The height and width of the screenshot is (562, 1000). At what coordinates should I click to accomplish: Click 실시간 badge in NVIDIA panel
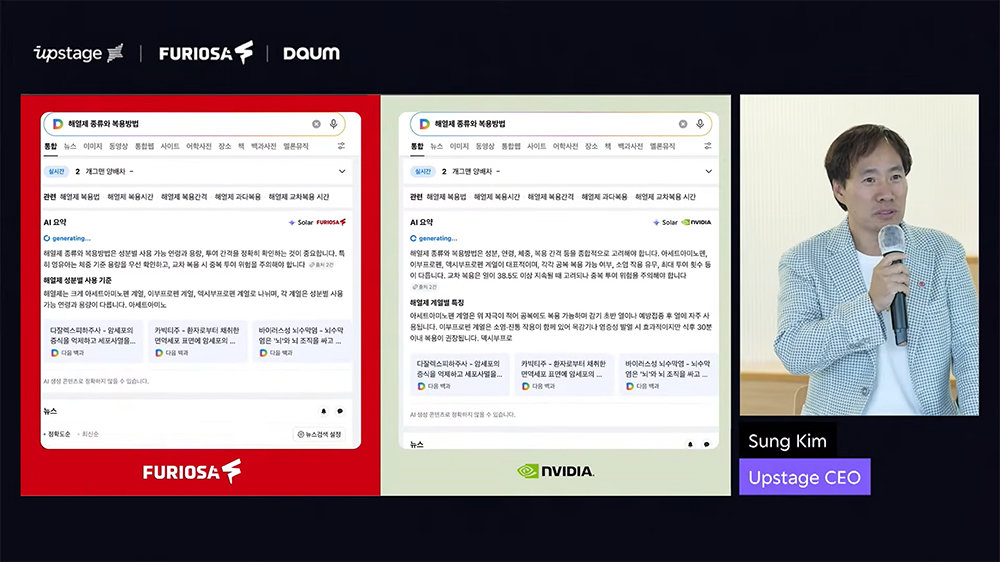(423, 172)
